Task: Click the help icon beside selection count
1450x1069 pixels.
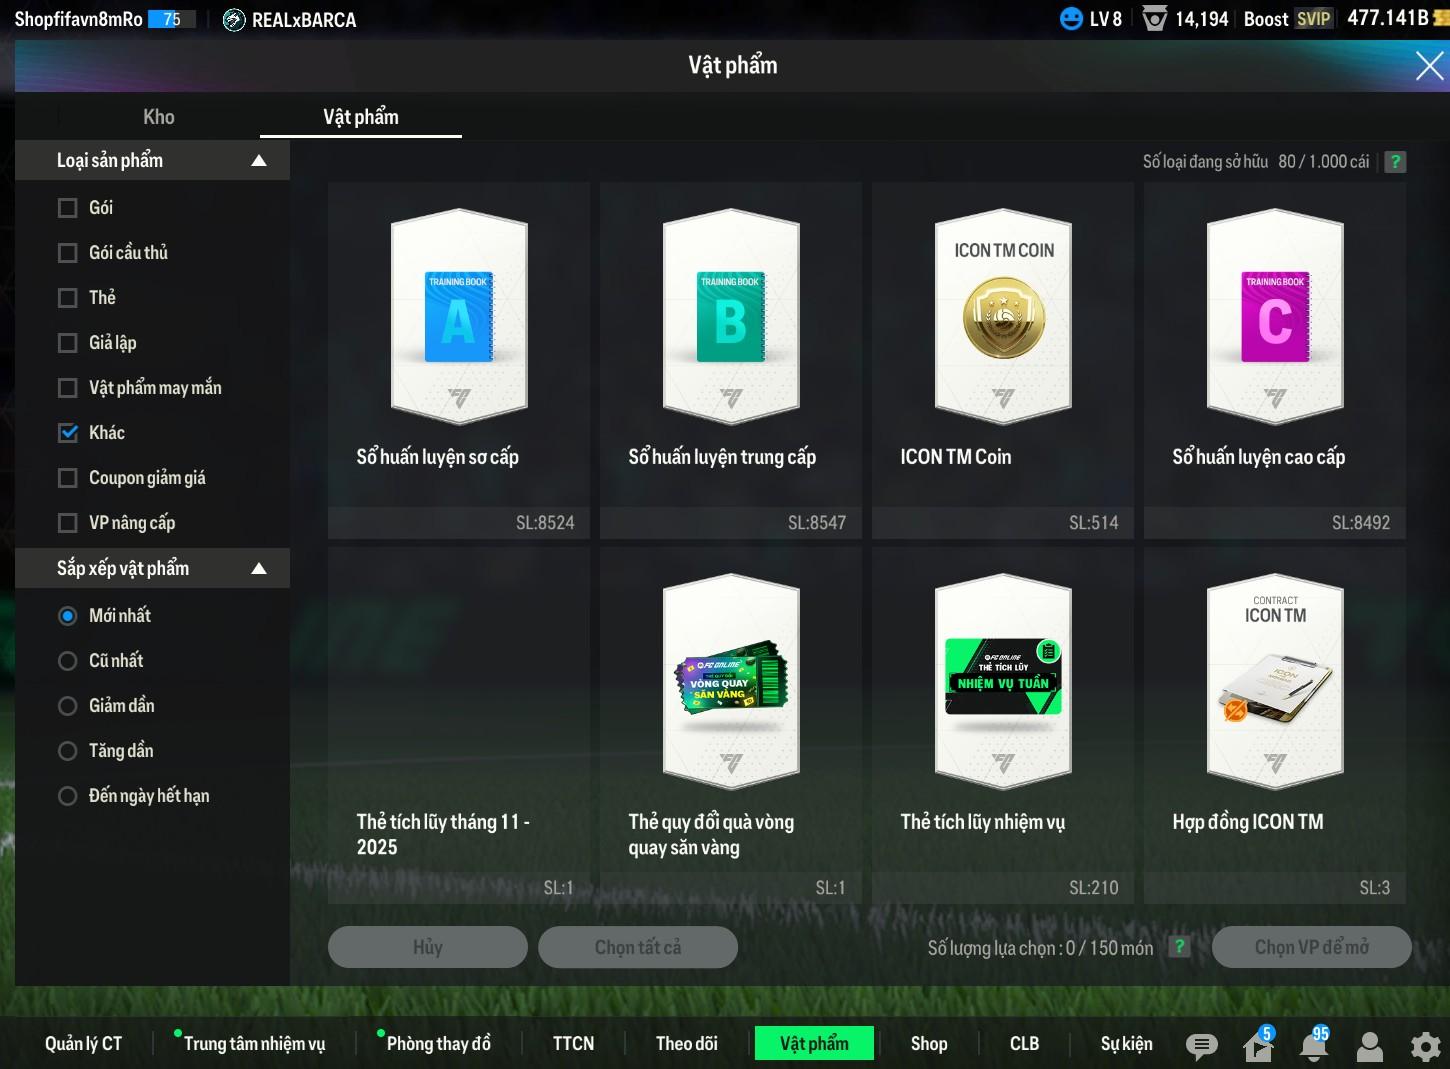Action: click(1180, 947)
